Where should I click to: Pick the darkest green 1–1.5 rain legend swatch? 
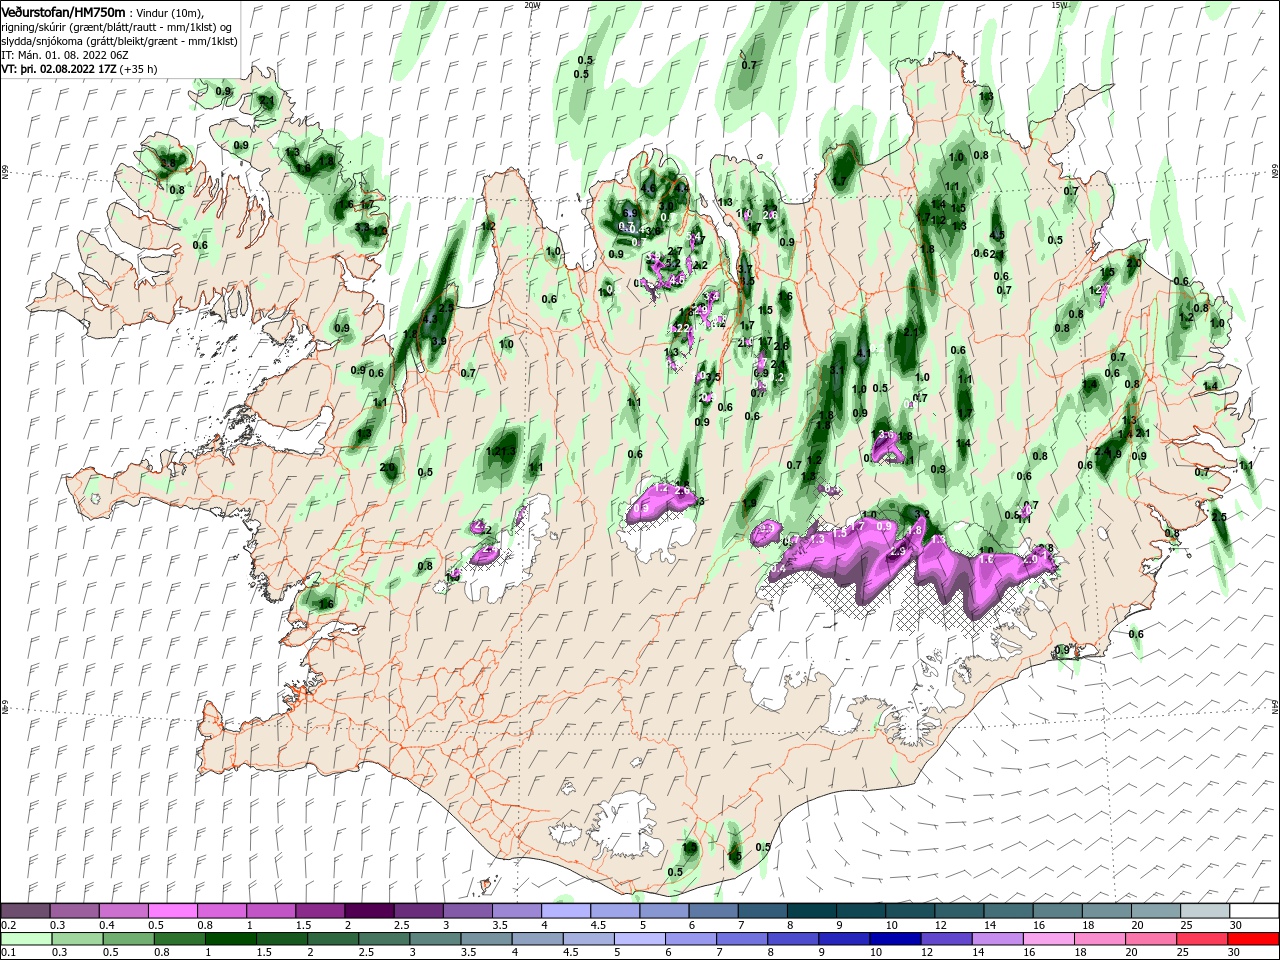(x=230, y=939)
